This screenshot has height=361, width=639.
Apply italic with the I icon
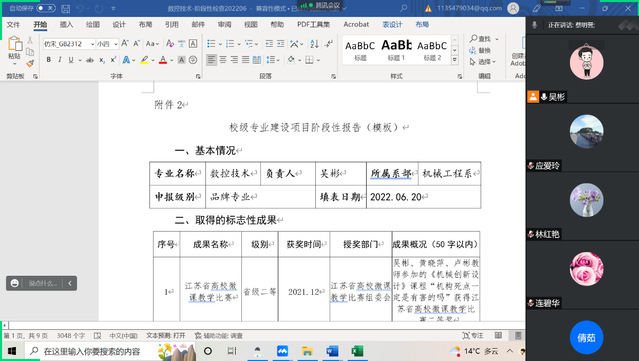(x=59, y=60)
